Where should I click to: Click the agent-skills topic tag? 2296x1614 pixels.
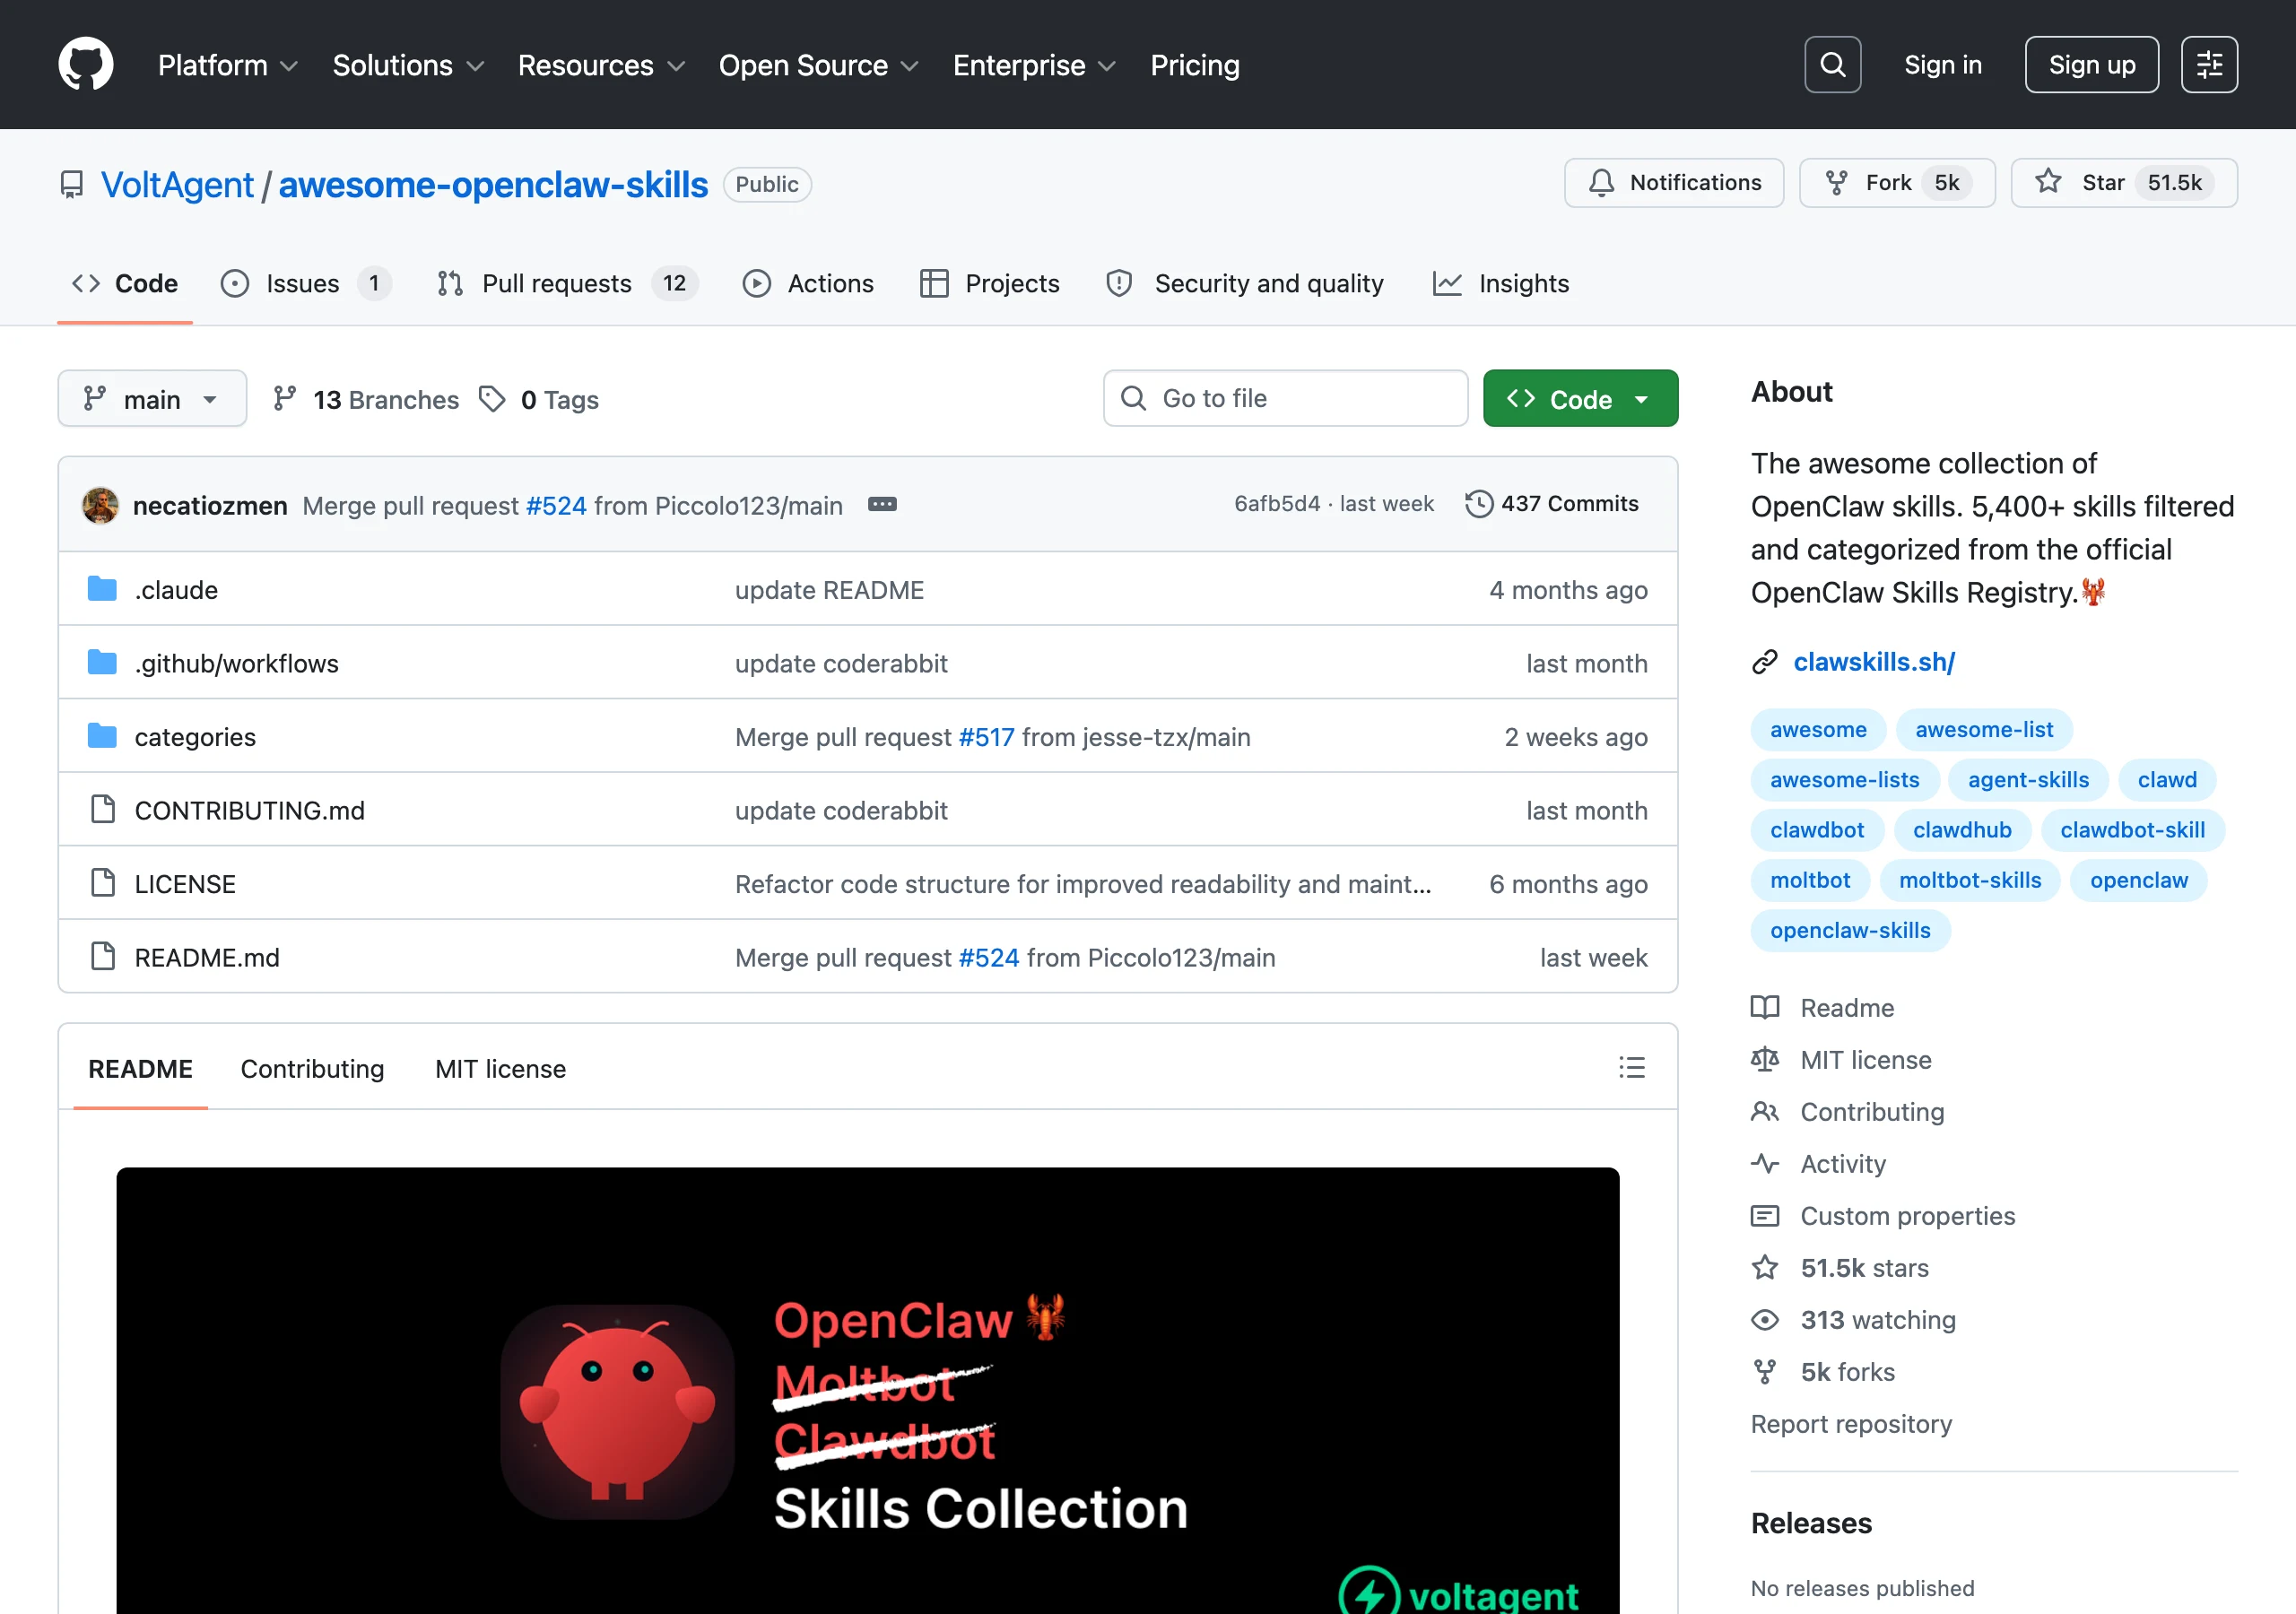coord(2028,780)
